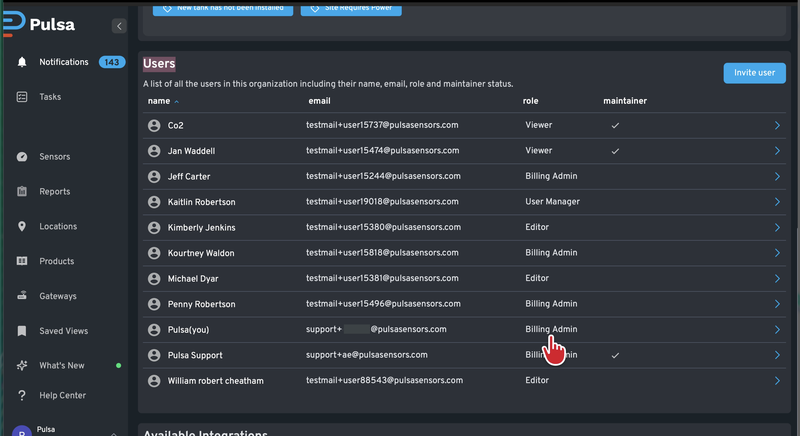Open Co2 user details with chevron
Image resolution: width=800 pixels, height=436 pixels.
777,125
